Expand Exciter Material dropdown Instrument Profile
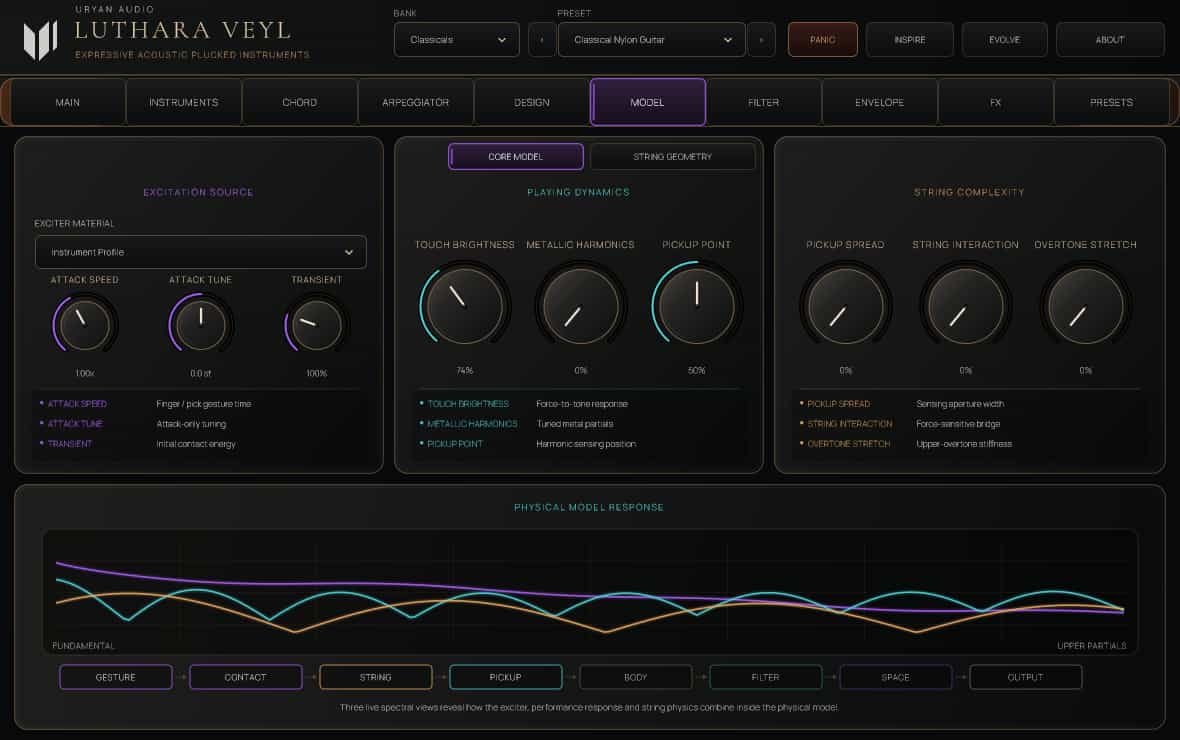 click(201, 252)
